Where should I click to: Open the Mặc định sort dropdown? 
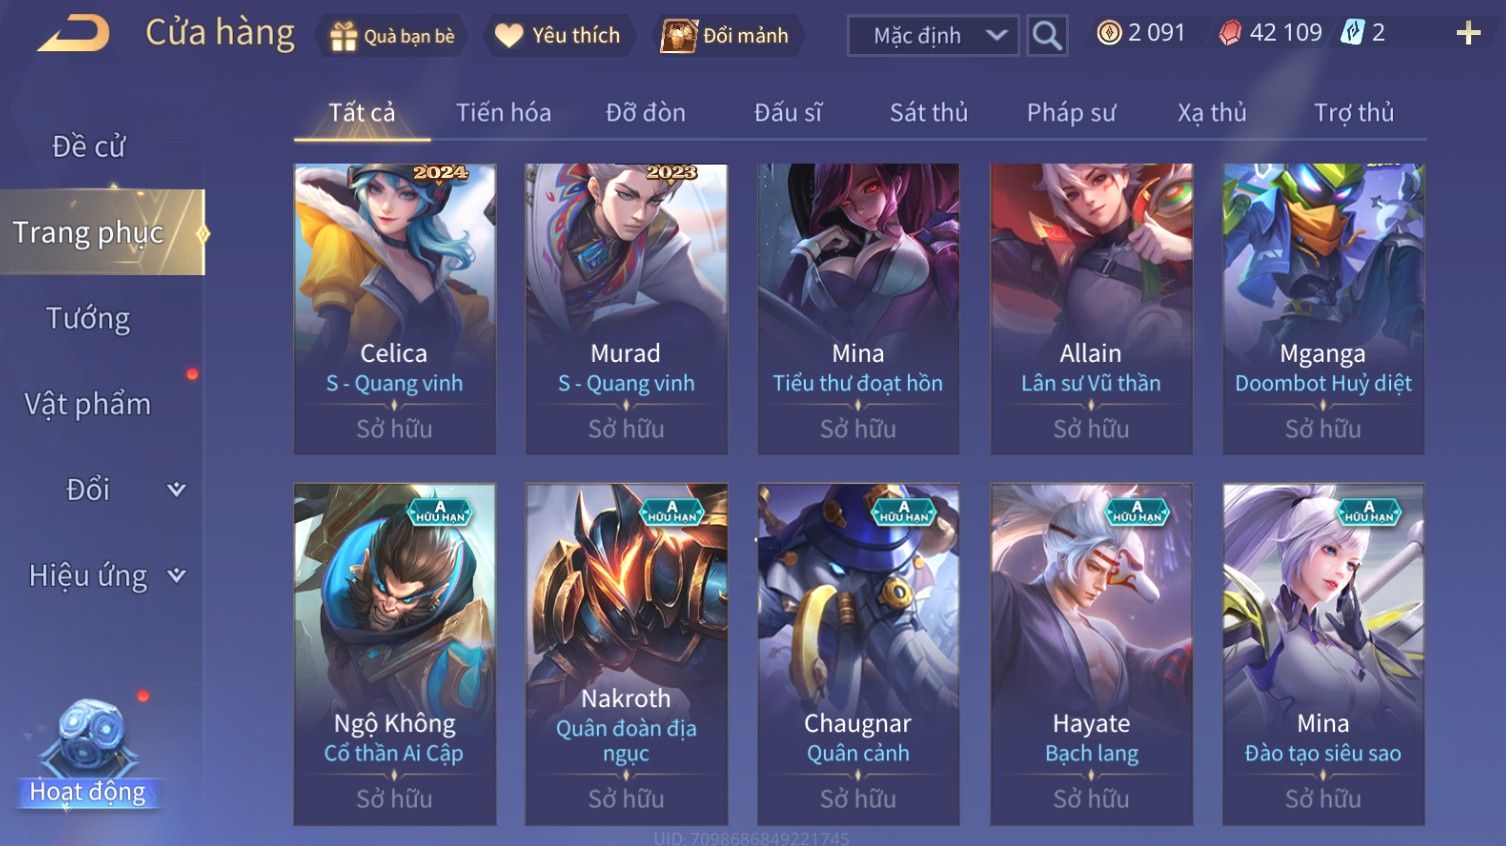(x=933, y=36)
